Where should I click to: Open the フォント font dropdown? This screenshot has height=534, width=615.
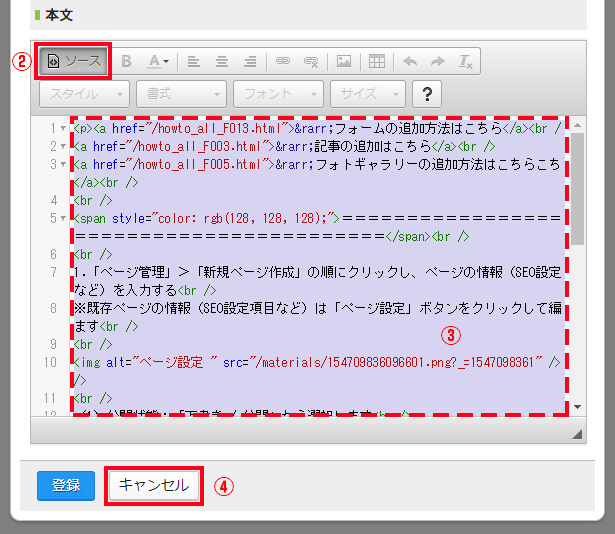coord(278,94)
